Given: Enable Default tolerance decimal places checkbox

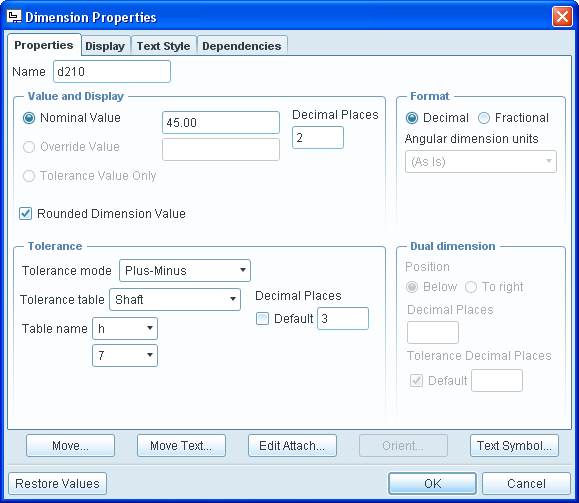Looking at the screenshot, I should (x=262, y=318).
